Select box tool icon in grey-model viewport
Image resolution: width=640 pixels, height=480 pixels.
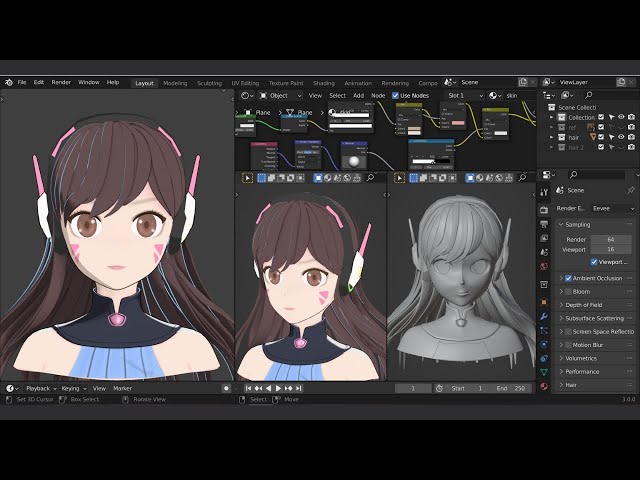click(x=400, y=178)
